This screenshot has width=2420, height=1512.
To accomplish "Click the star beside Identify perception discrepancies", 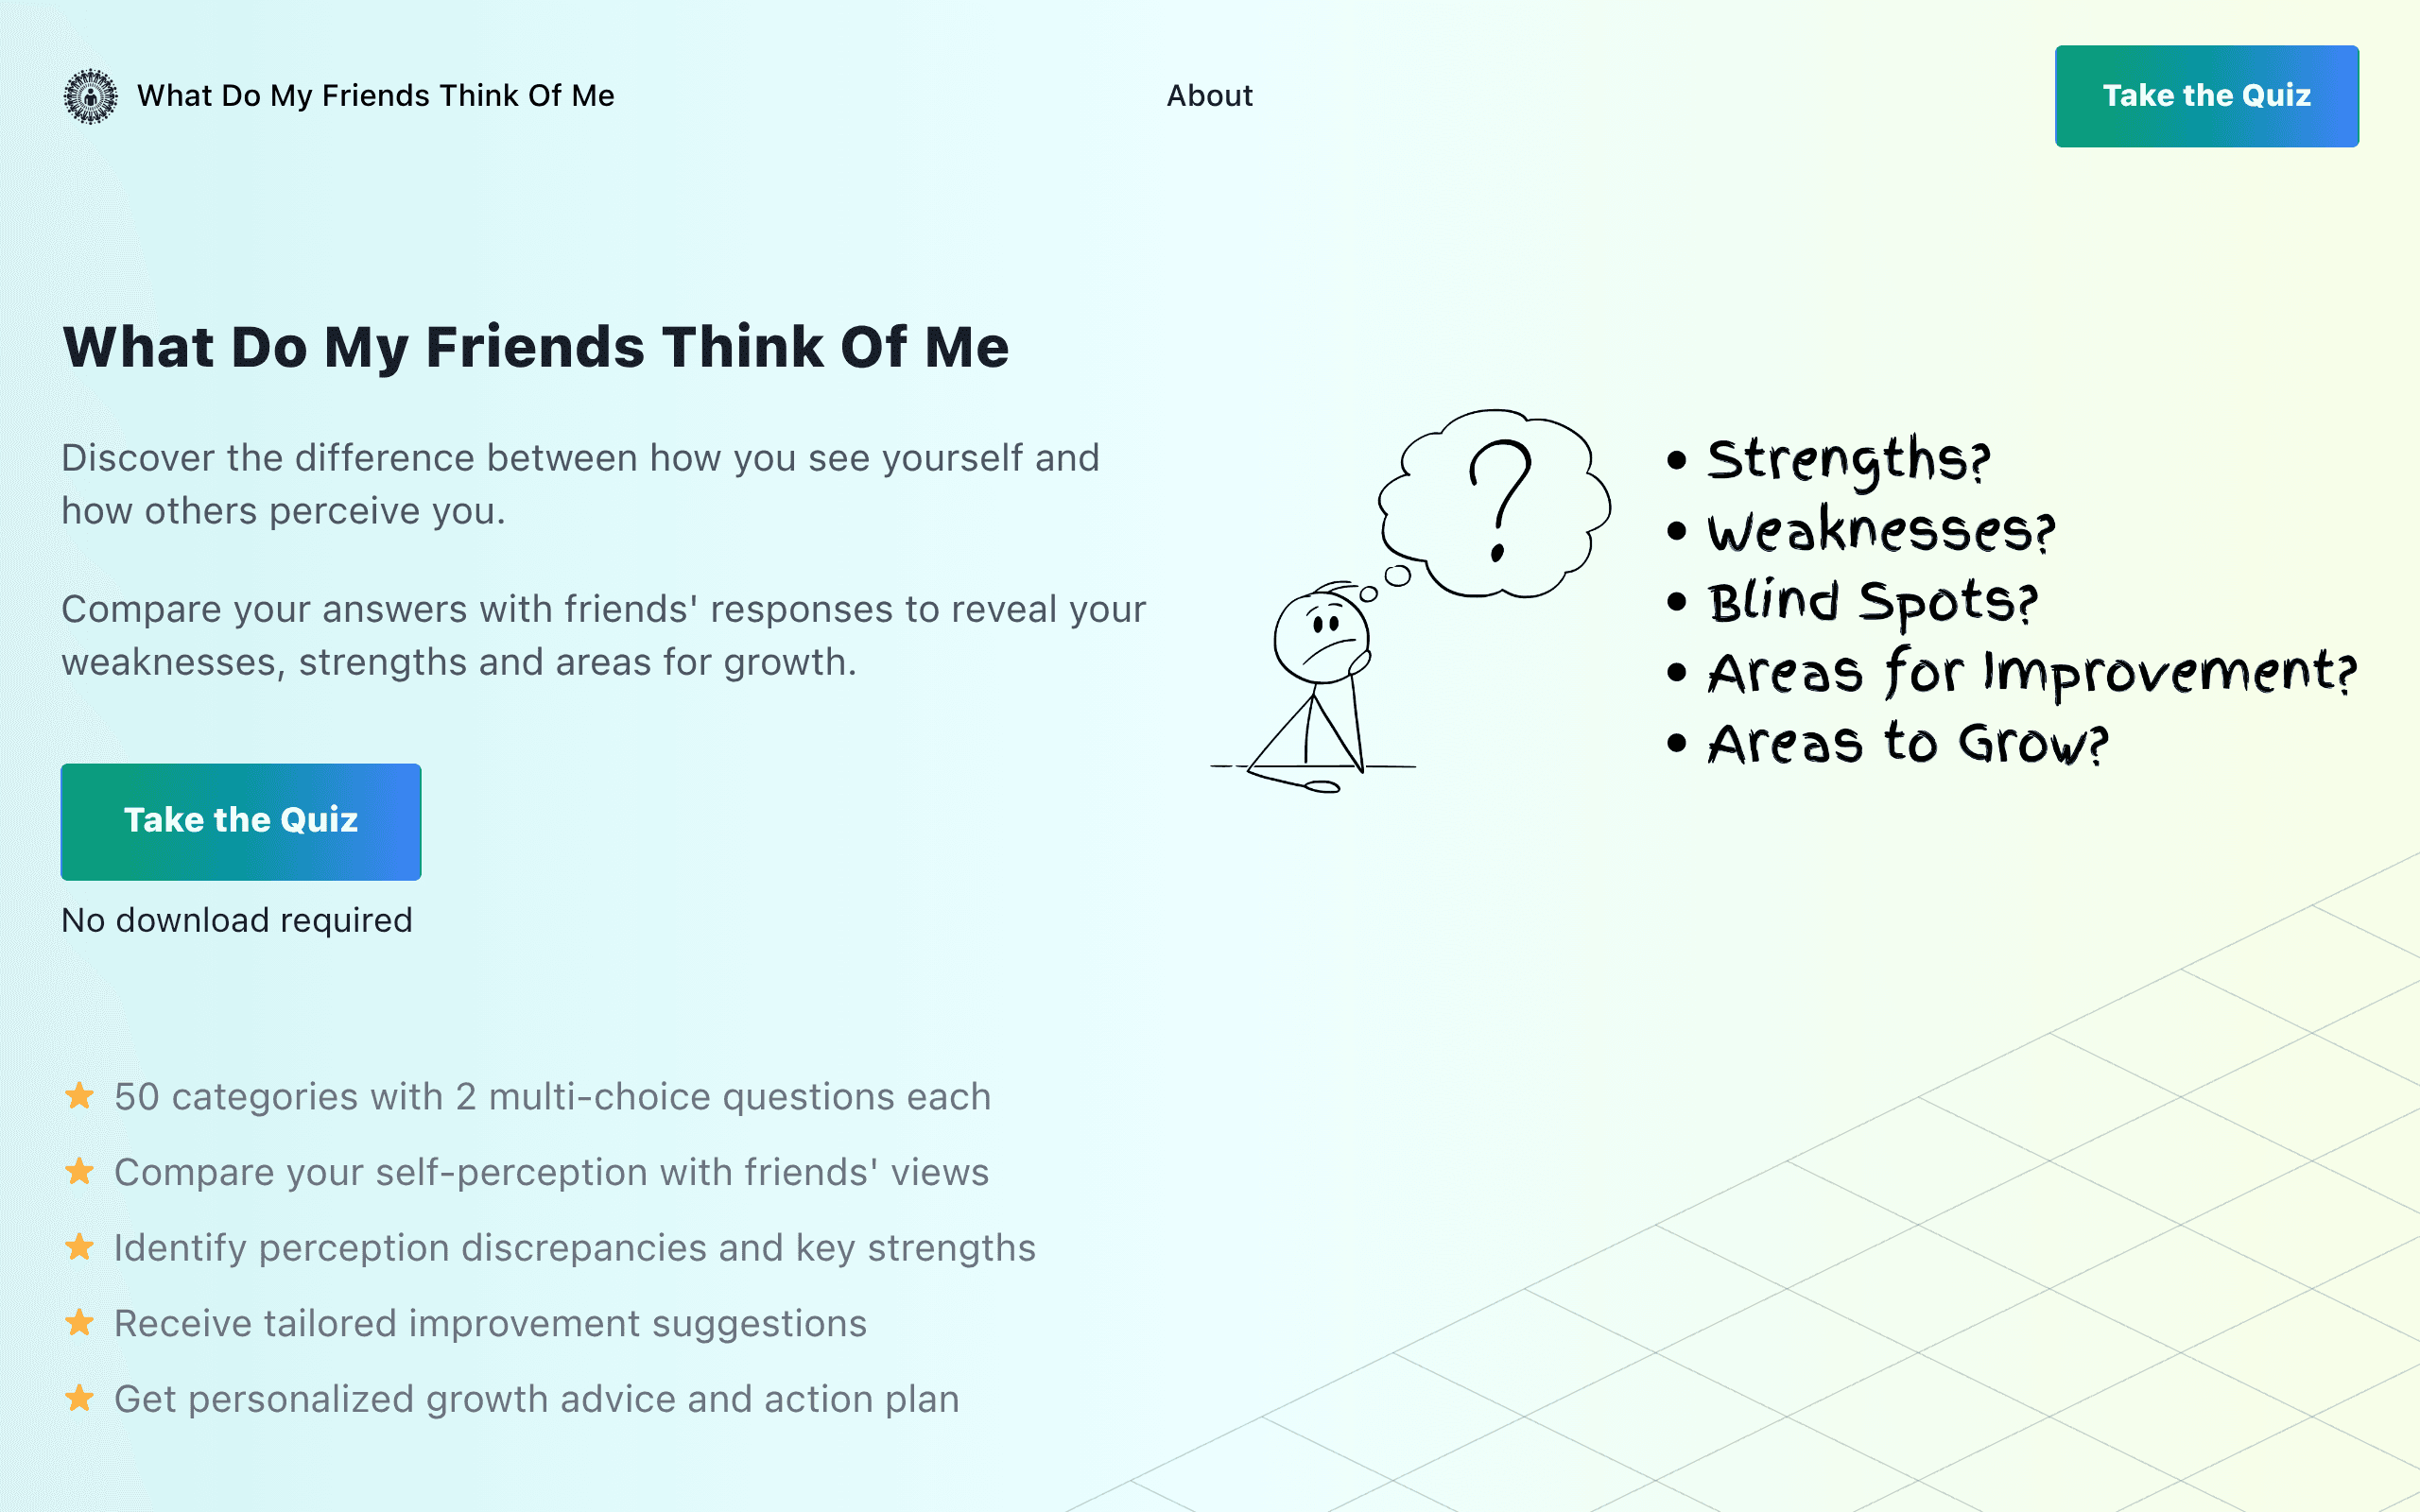I will tap(80, 1247).
